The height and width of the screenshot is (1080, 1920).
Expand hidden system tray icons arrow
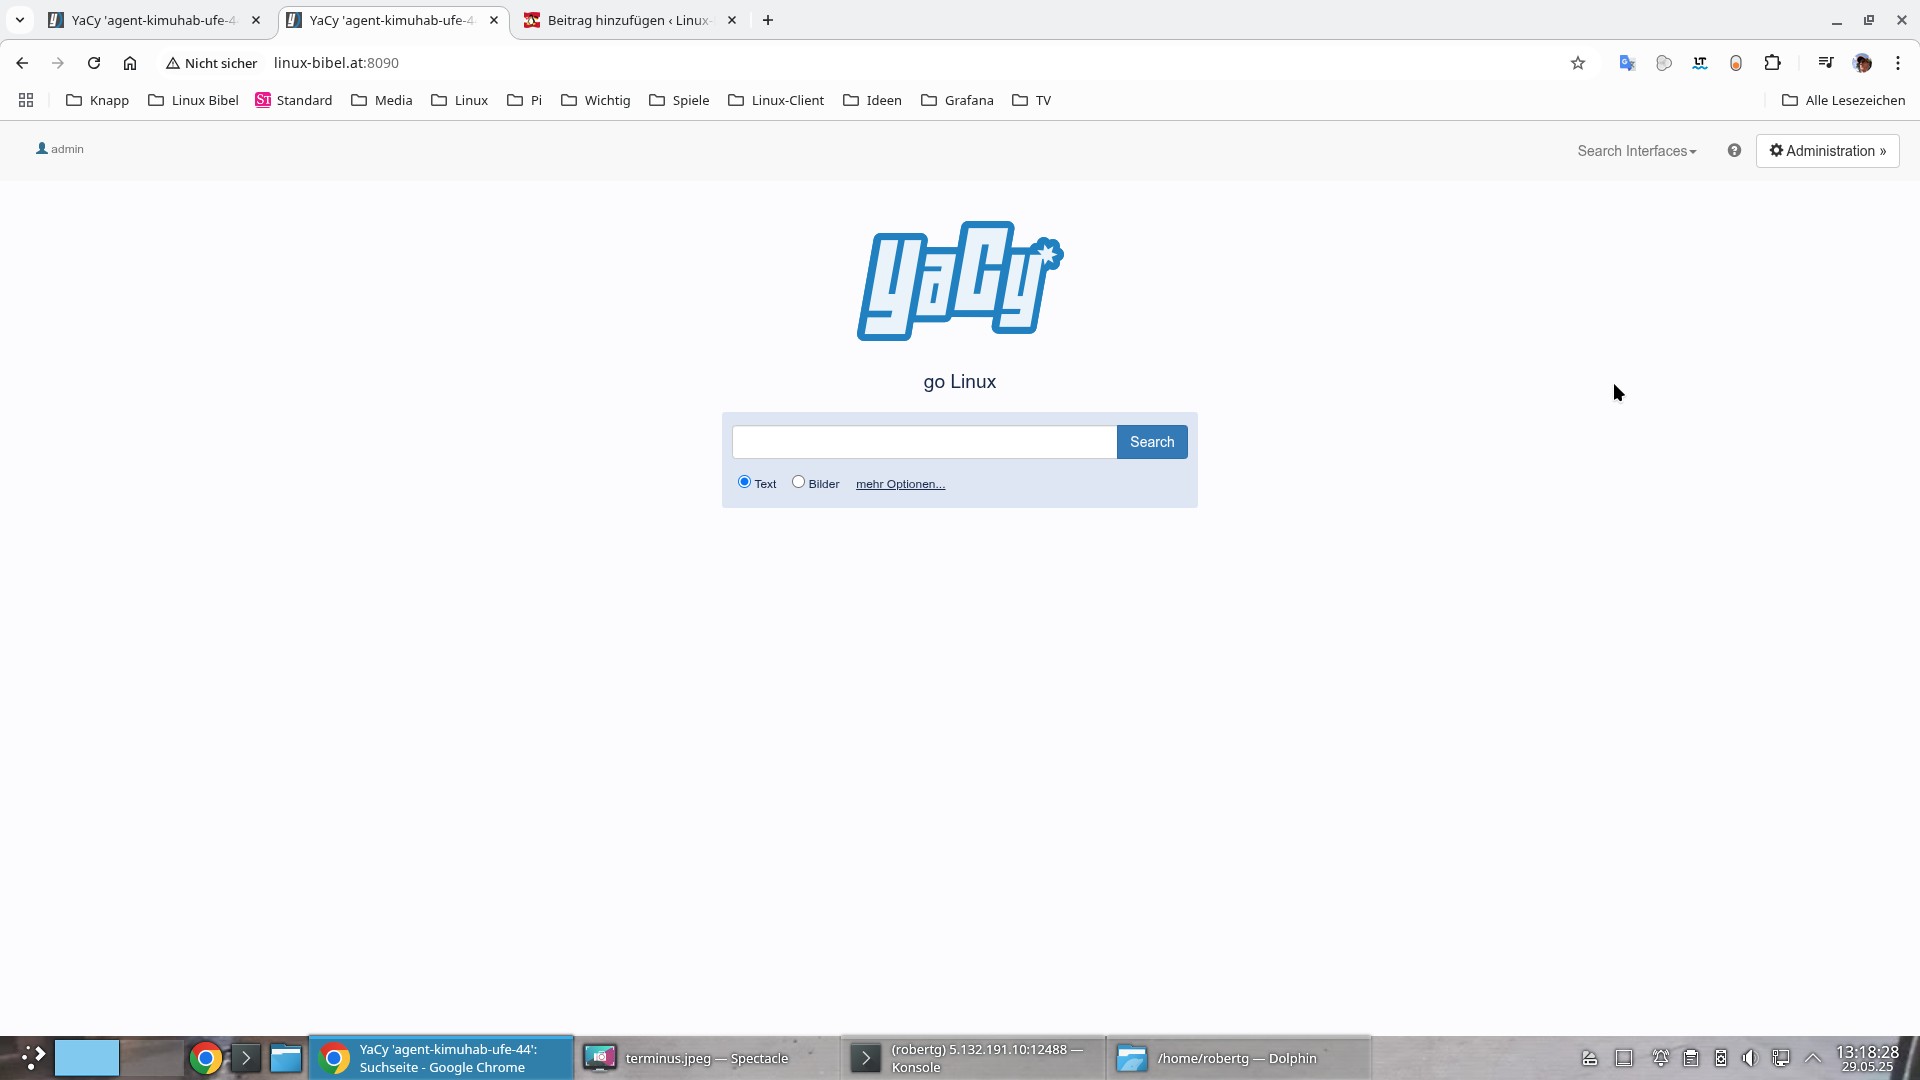1813,1058
